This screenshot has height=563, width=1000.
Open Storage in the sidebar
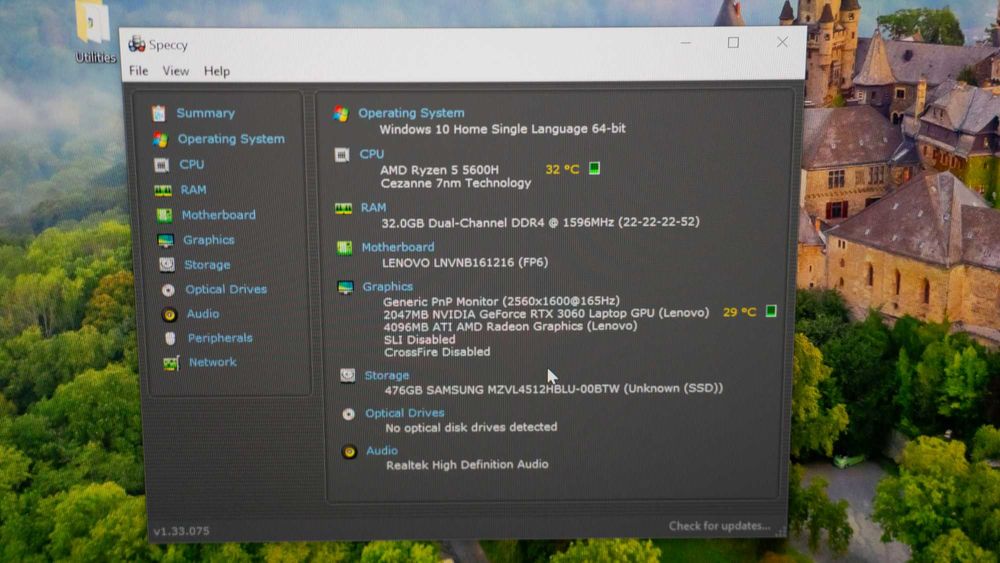(207, 265)
